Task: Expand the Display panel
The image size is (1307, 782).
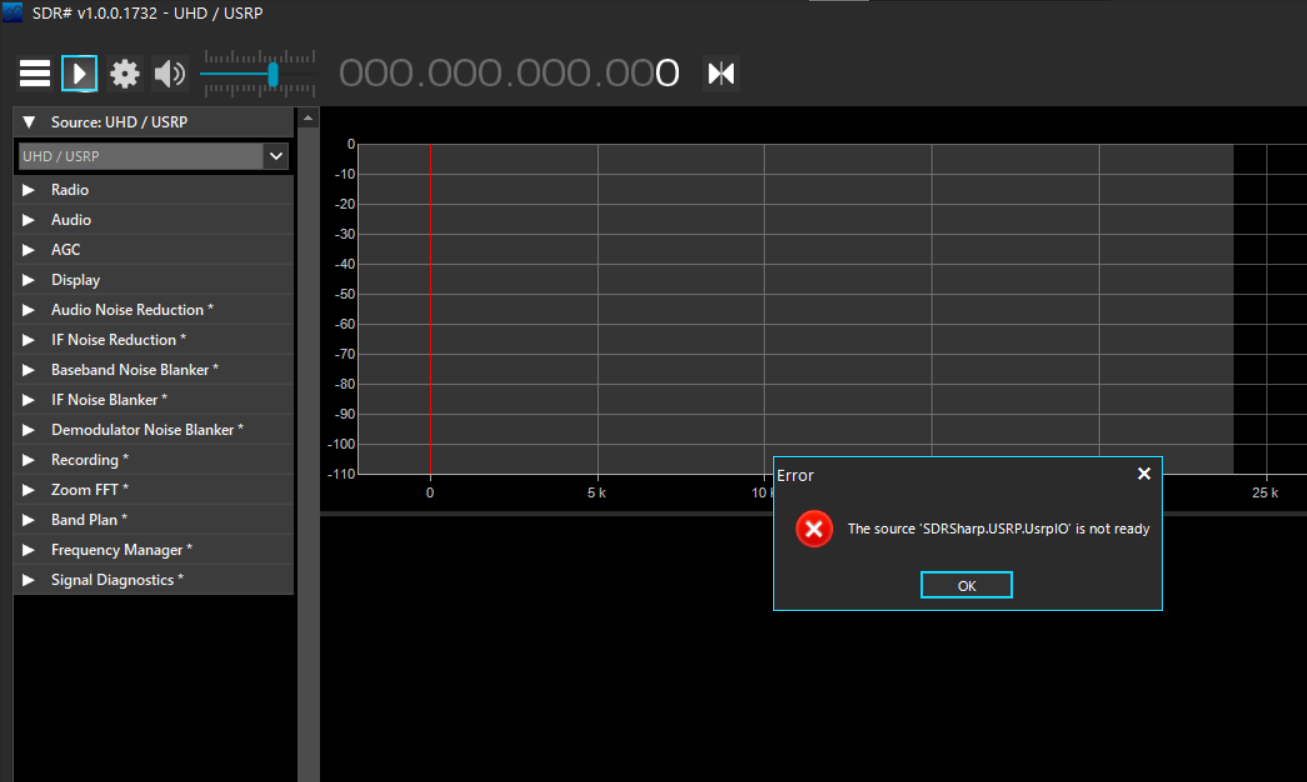Action: click(x=154, y=280)
